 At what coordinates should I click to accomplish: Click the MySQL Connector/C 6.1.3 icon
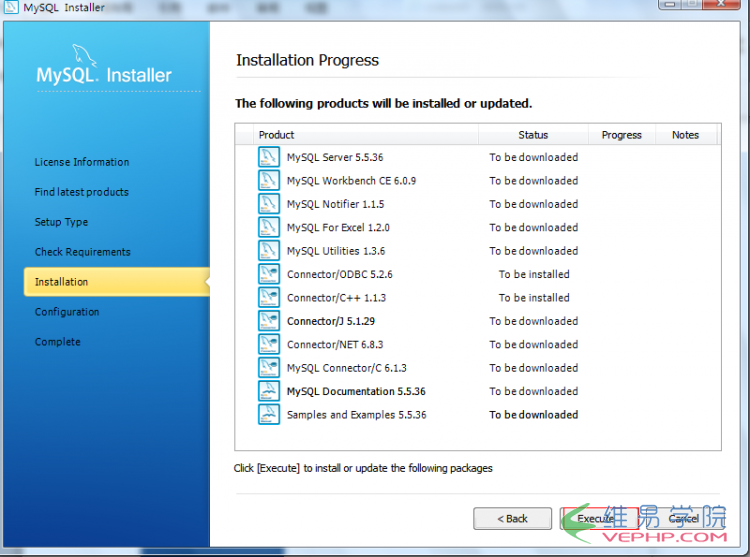(x=269, y=368)
